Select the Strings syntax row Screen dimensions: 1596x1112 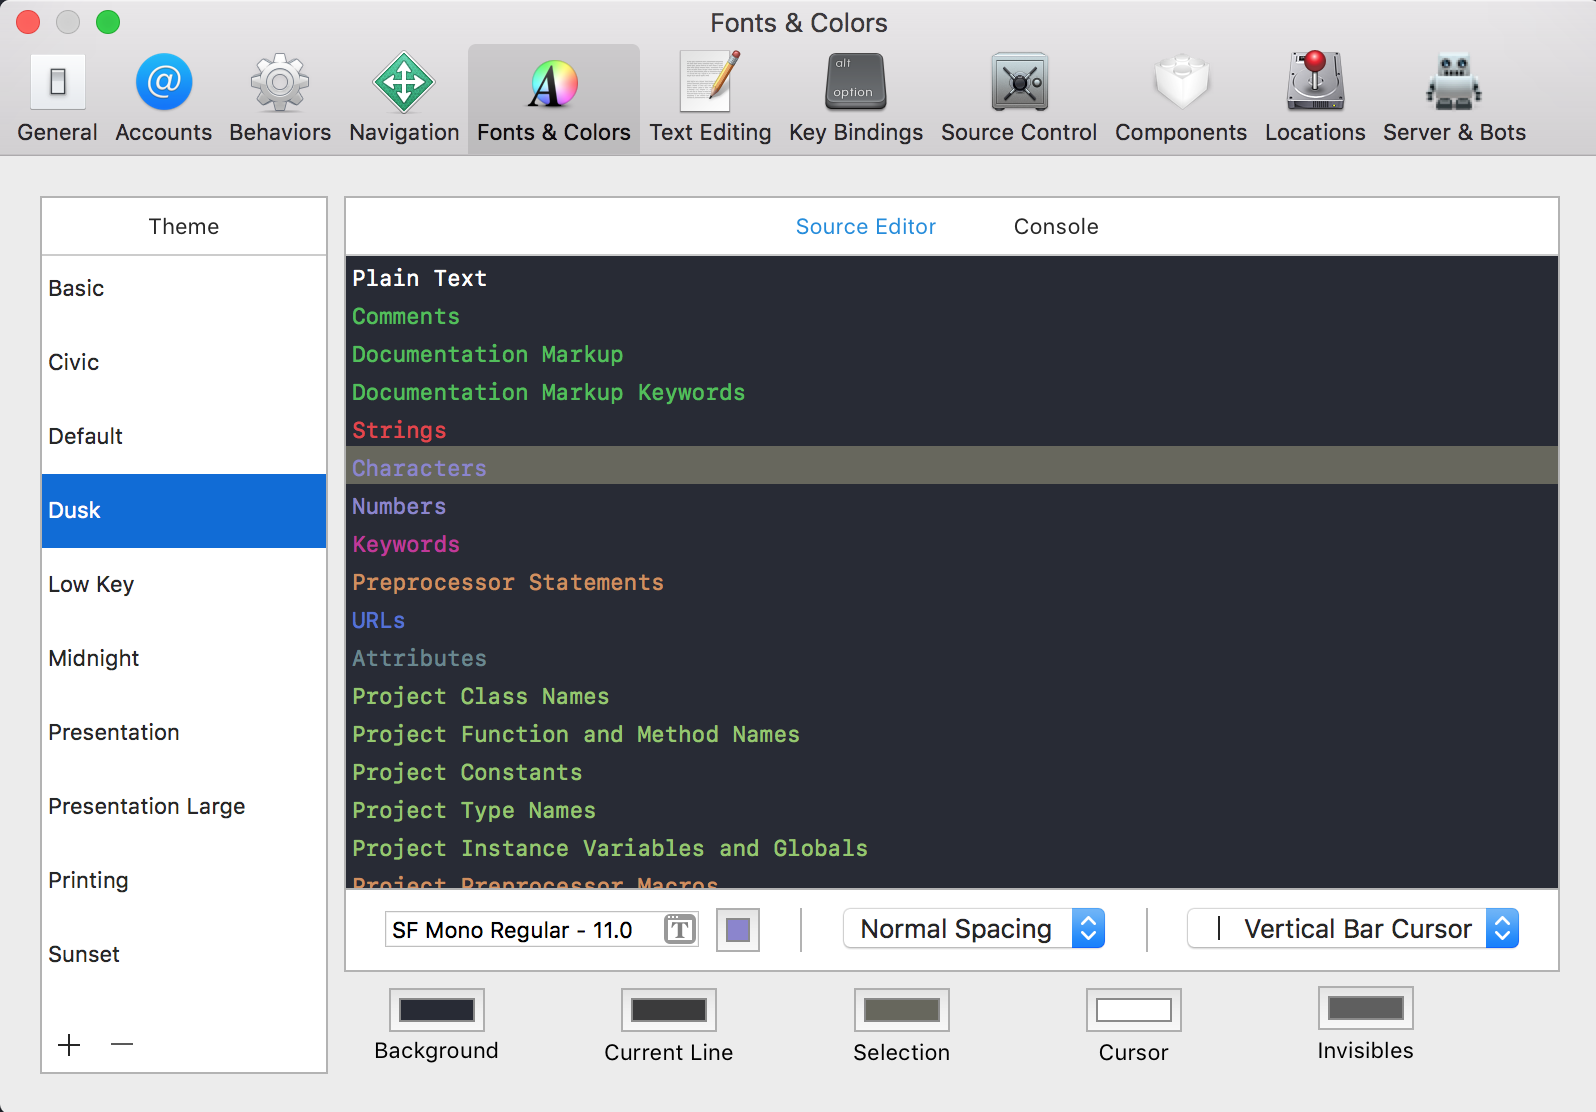tap(952, 430)
